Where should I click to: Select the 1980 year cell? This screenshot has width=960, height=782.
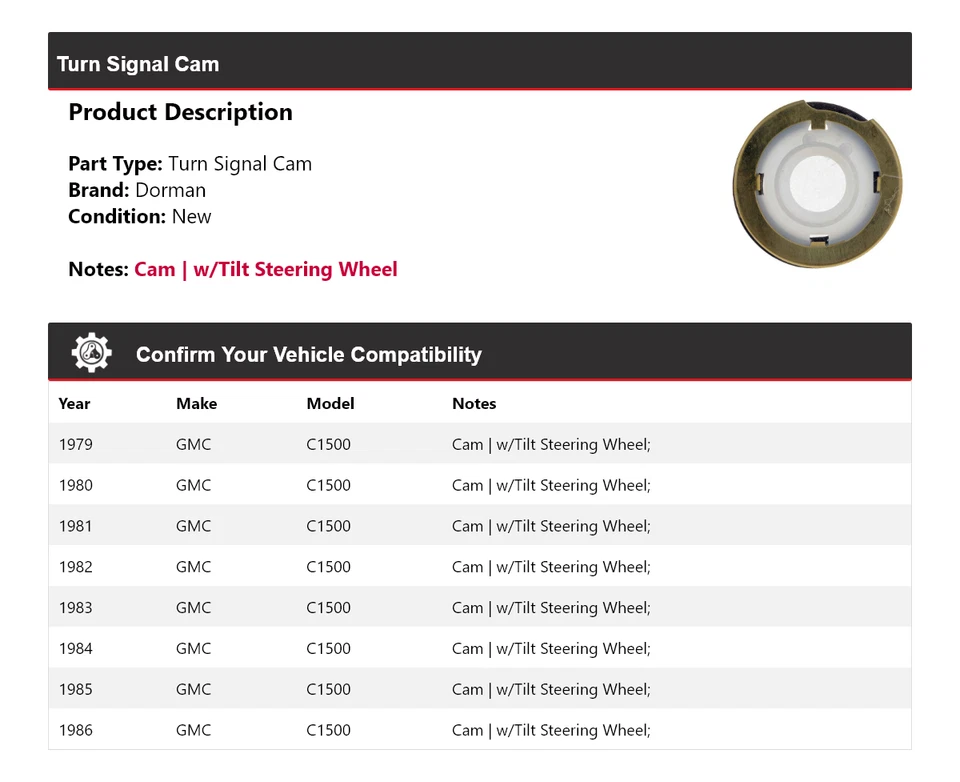76,485
